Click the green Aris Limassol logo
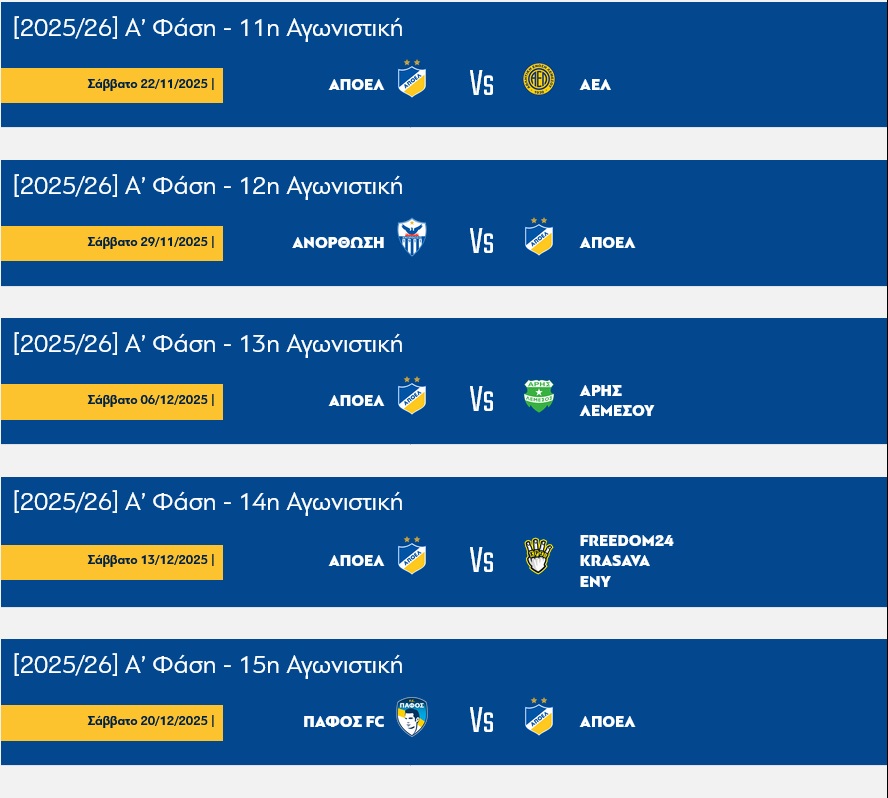The image size is (888, 798). [538, 396]
